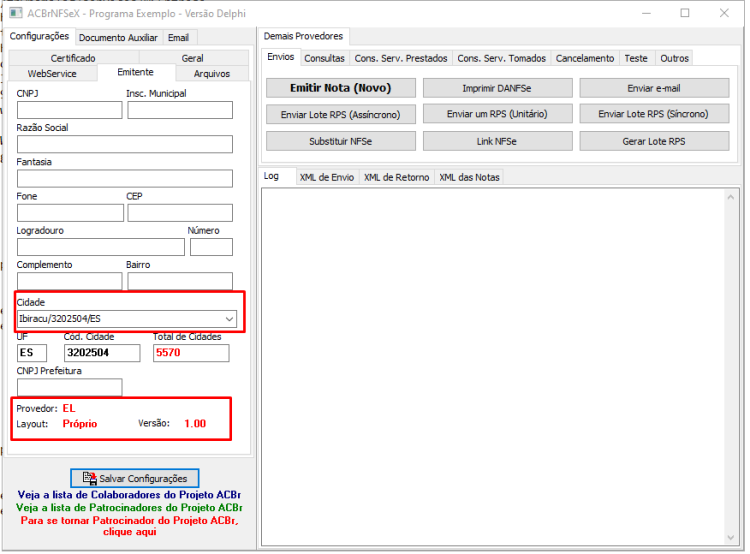Open the Outros tab
The width and height of the screenshot is (750, 554).
click(x=674, y=58)
